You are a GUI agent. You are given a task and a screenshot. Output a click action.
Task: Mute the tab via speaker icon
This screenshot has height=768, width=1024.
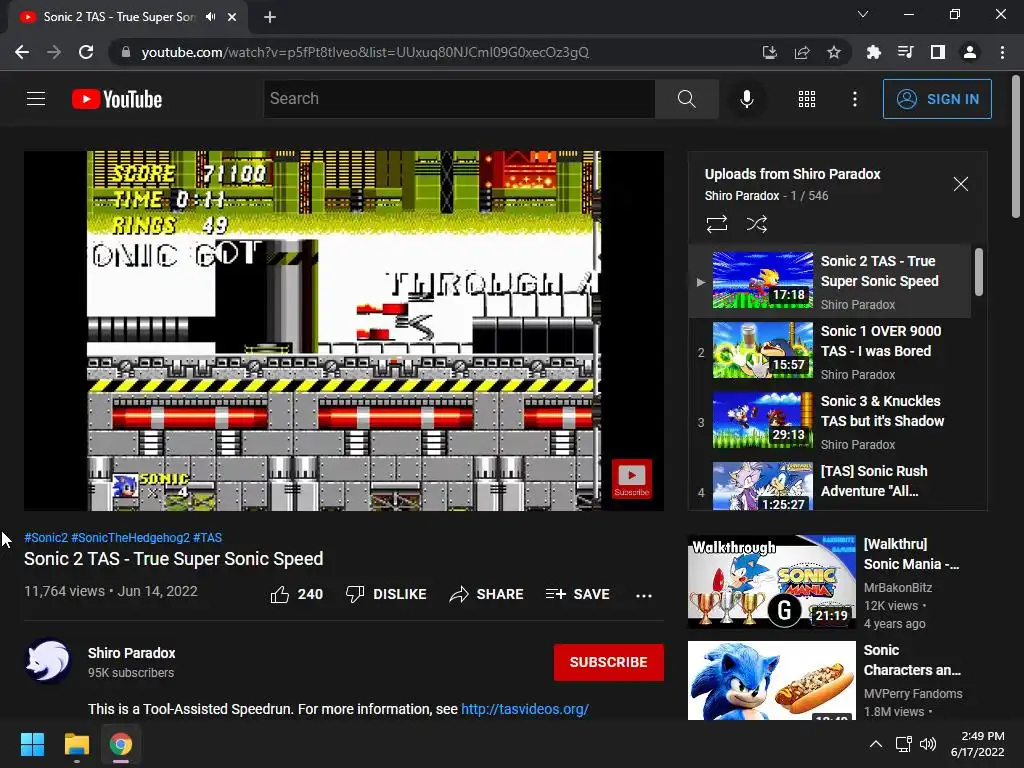pos(210,17)
